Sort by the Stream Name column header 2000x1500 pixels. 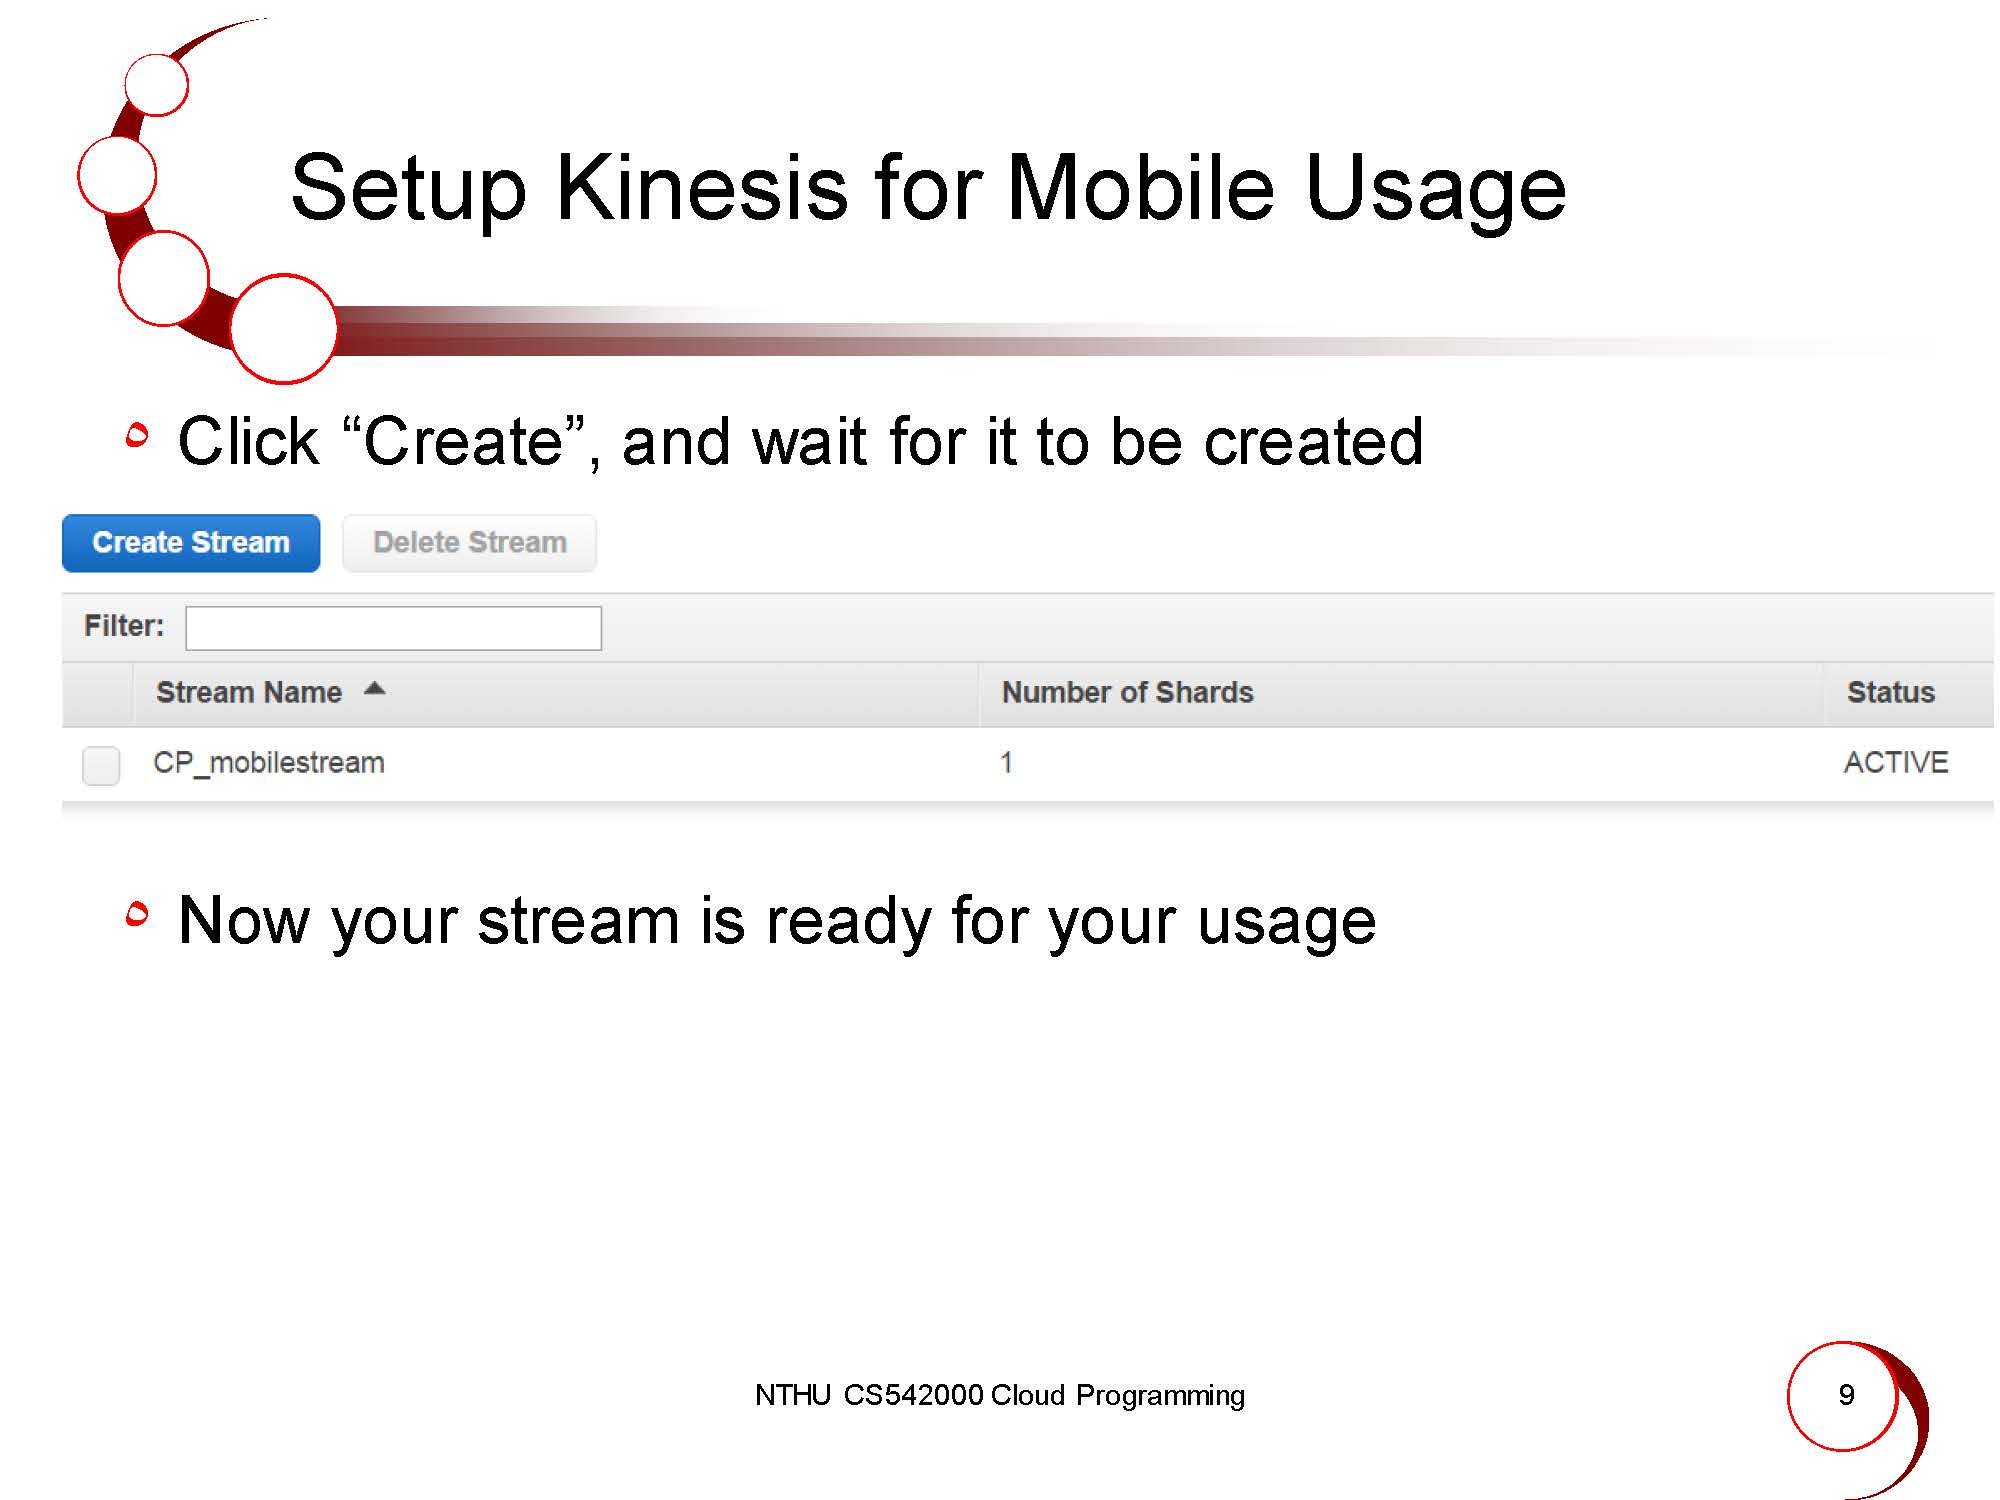(249, 692)
